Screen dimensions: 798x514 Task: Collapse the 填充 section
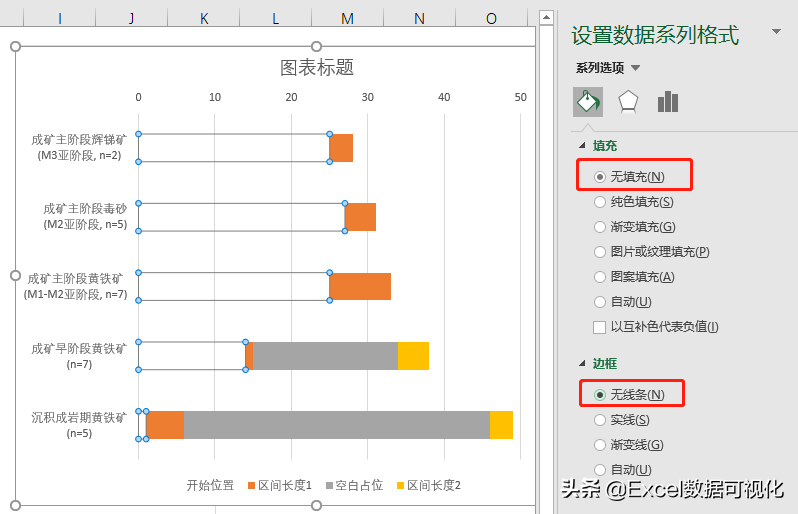pos(582,146)
